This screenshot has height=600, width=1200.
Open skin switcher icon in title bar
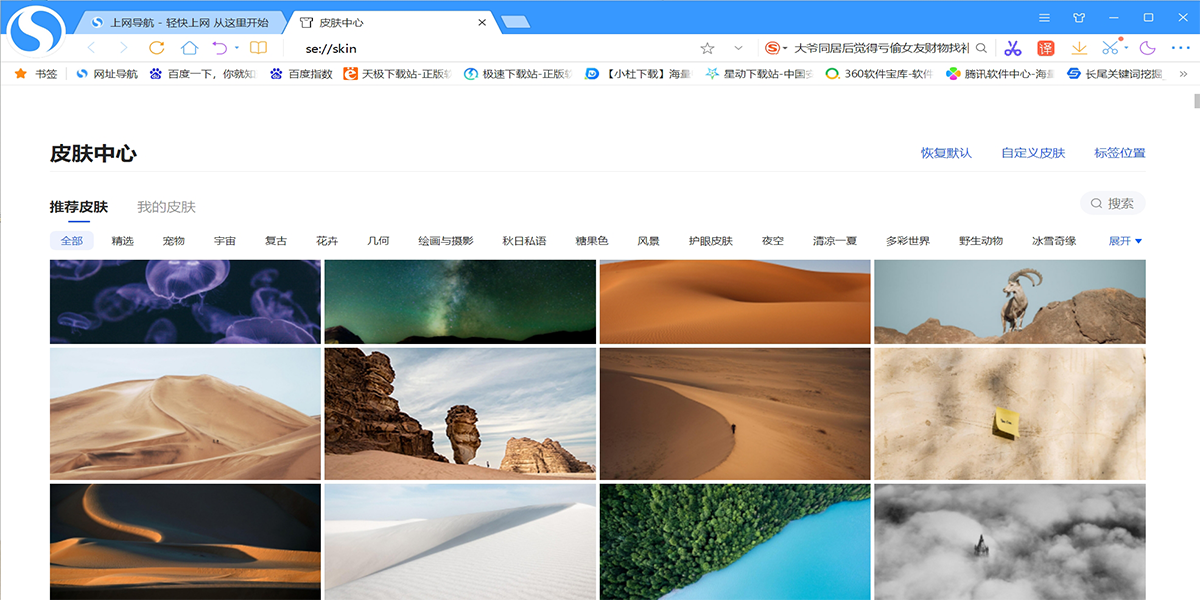pyautogui.click(x=1076, y=17)
